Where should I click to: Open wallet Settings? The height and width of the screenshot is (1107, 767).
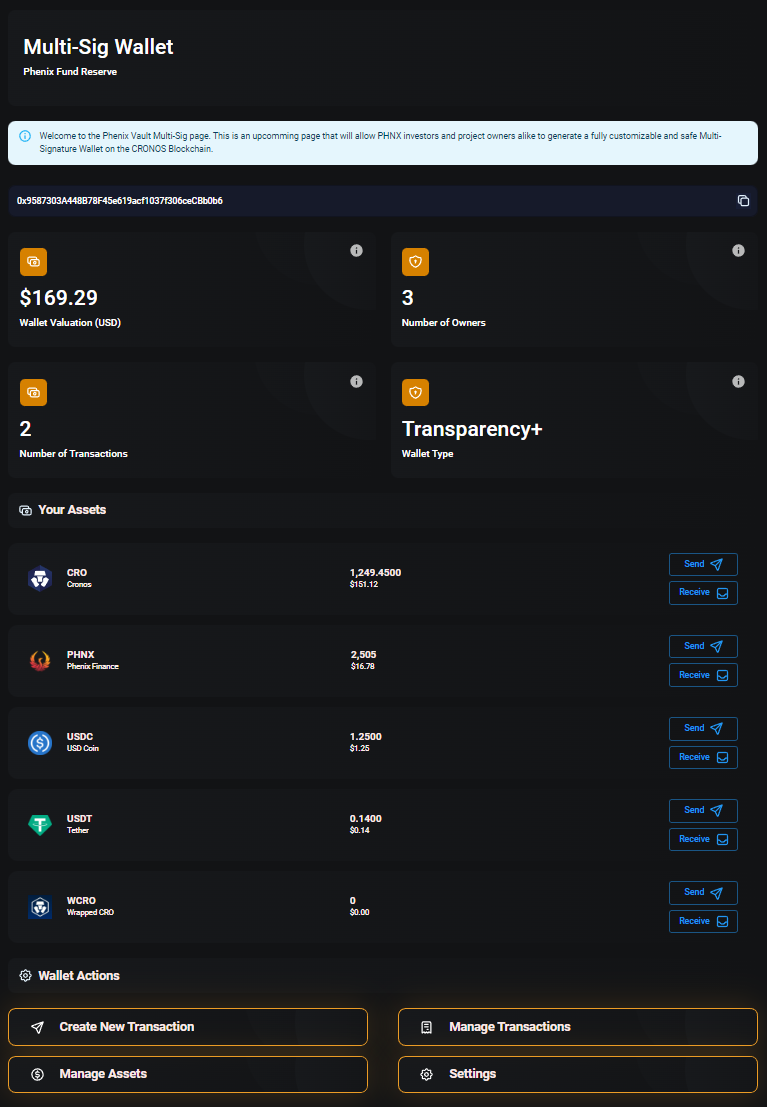[578, 1074]
